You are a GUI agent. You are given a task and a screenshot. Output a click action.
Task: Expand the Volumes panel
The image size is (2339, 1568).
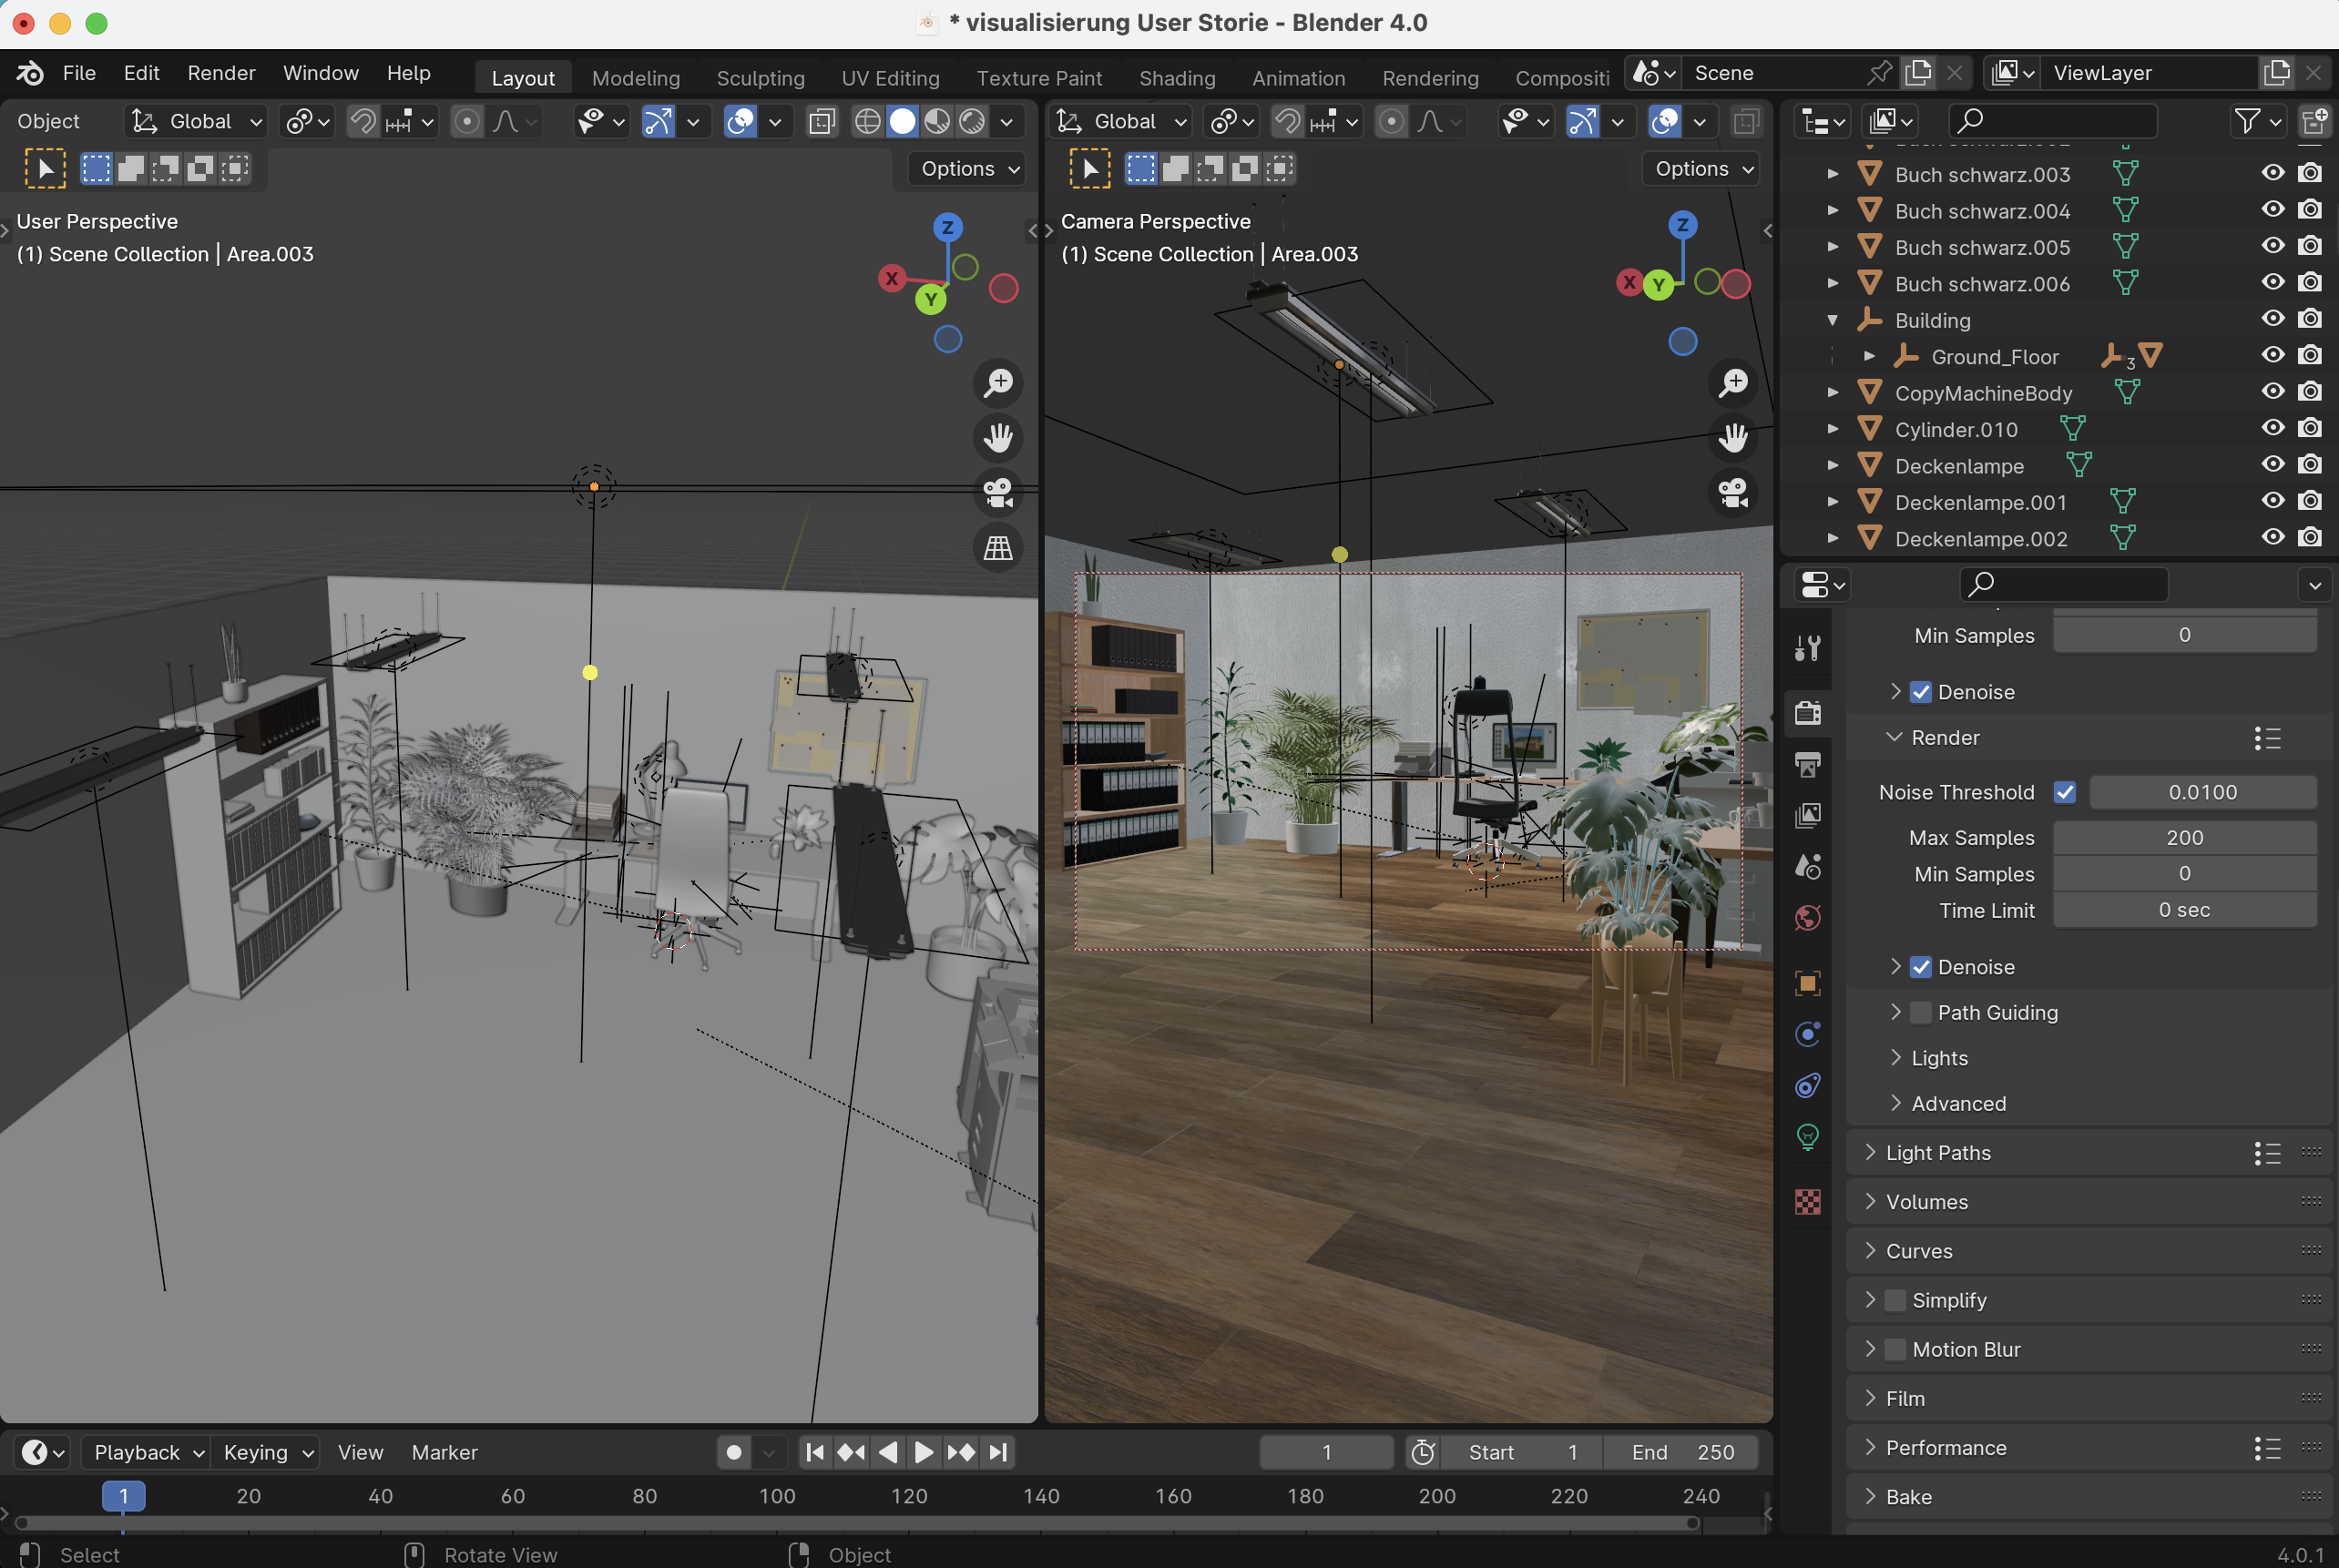click(x=1869, y=1201)
